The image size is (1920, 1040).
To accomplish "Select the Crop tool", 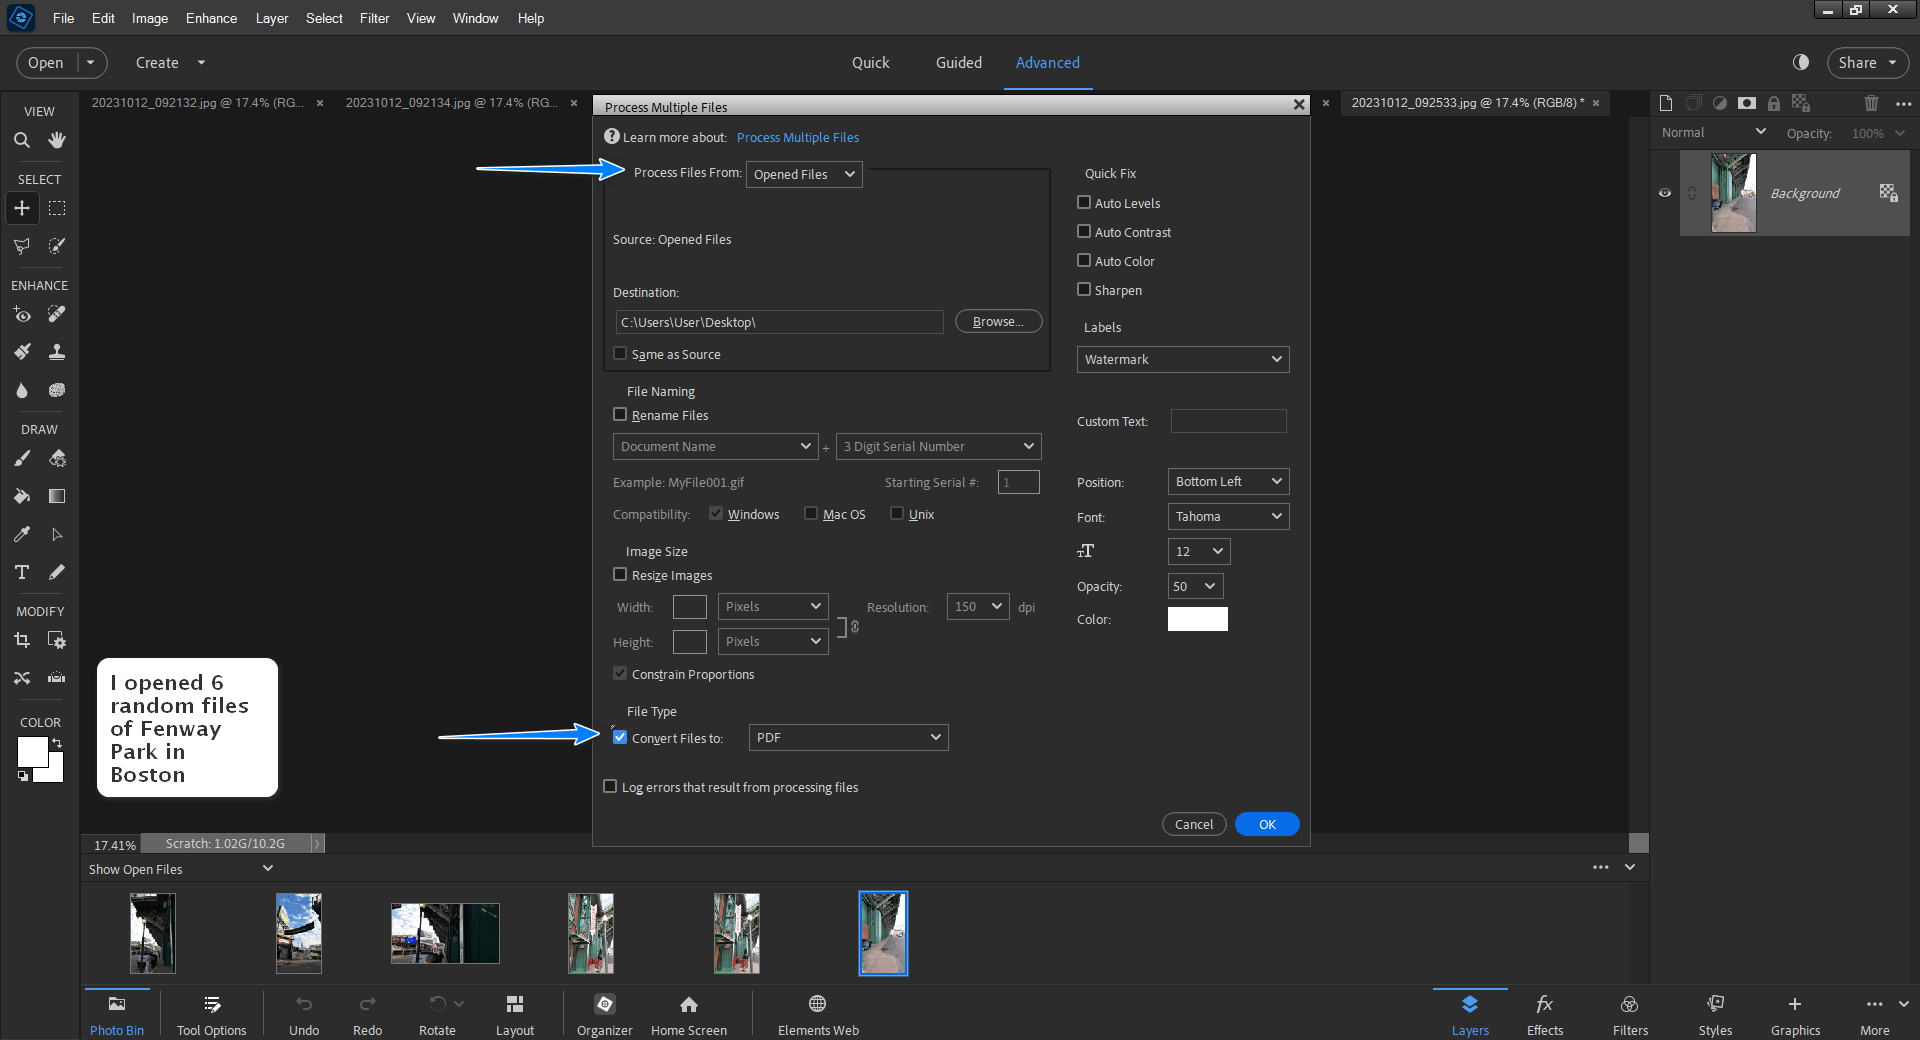I will (x=22, y=640).
